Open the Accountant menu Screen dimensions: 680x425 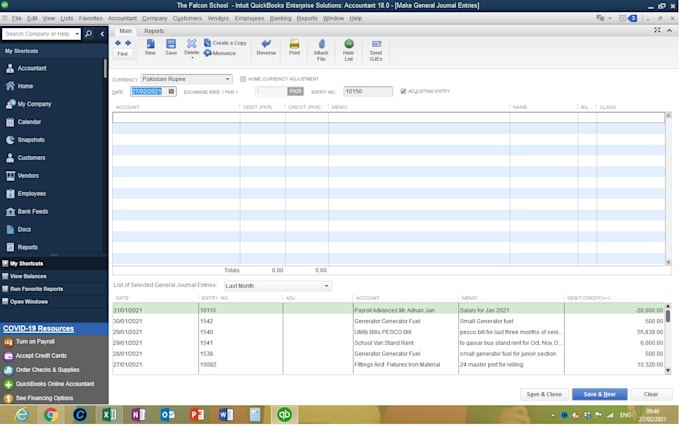(x=122, y=18)
